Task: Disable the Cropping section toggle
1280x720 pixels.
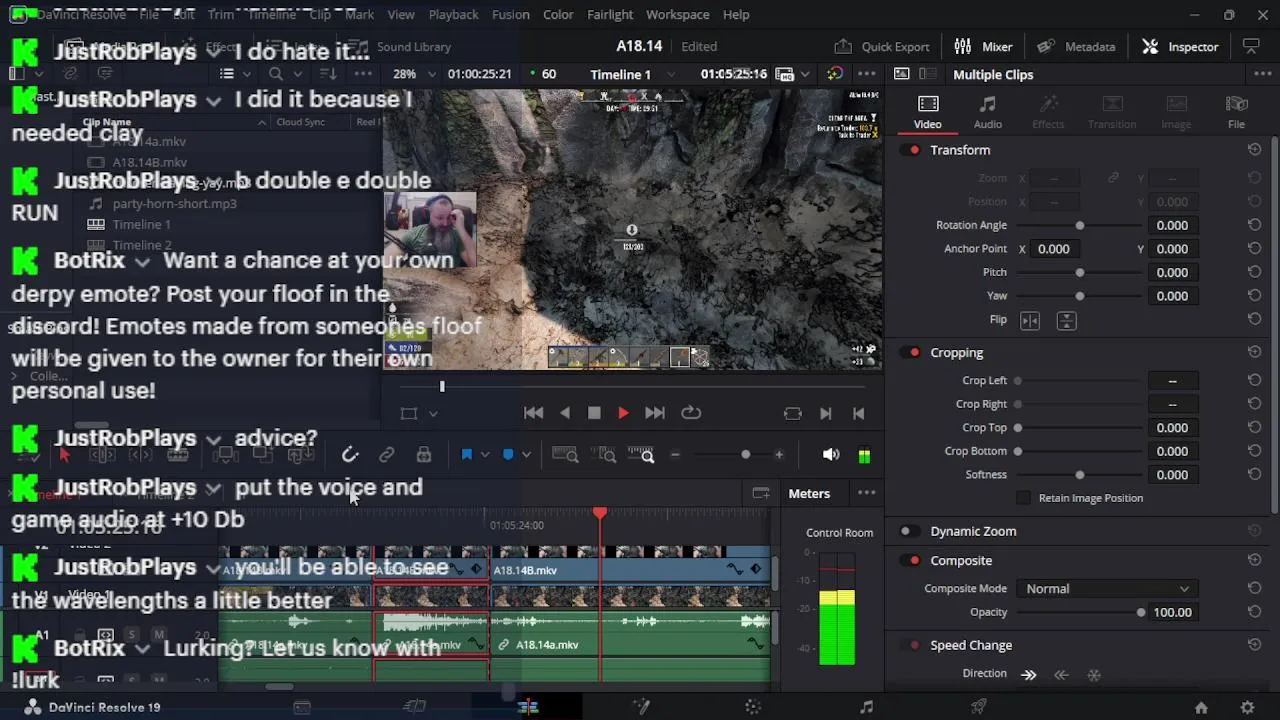Action: click(911, 353)
